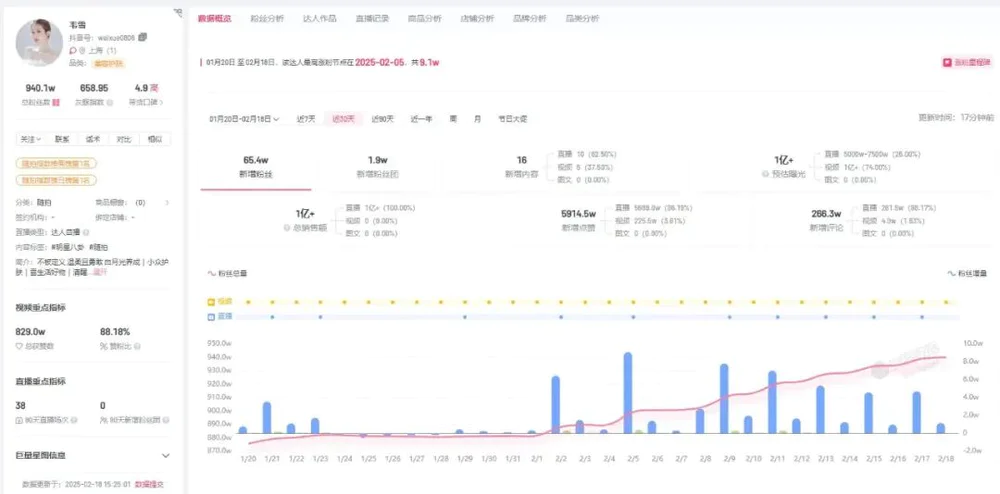Click the info icon beside 预估曝光
This screenshot has height=494, width=1000.
tap(765, 174)
